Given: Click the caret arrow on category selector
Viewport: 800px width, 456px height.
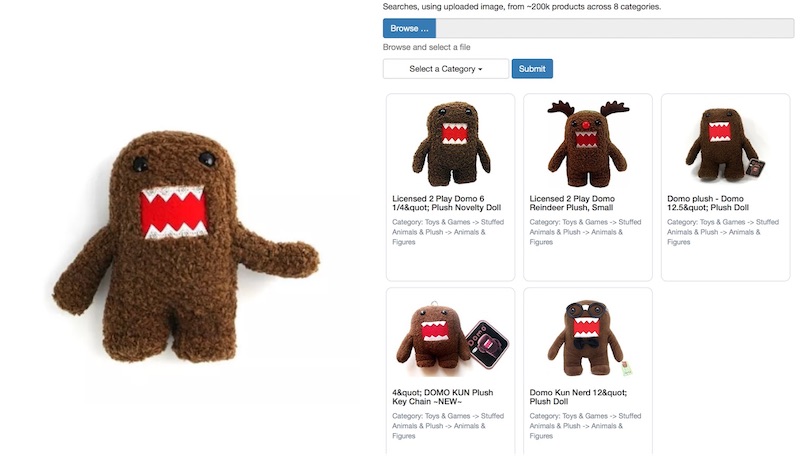Looking at the screenshot, I should pyautogui.click(x=480, y=70).
